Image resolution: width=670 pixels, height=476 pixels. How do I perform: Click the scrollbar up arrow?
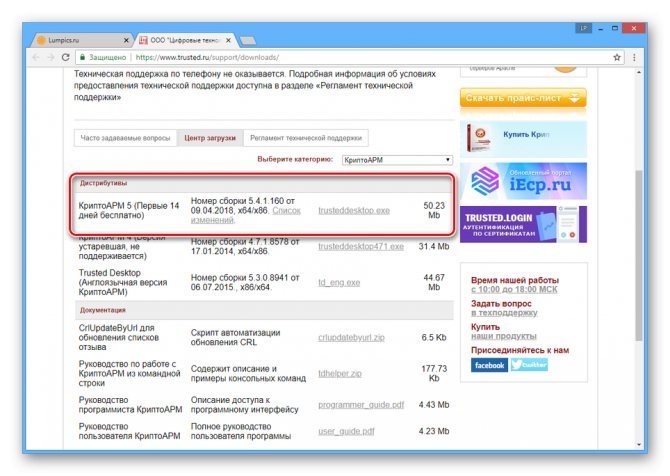pyautogui.click(x=639, y=72)
